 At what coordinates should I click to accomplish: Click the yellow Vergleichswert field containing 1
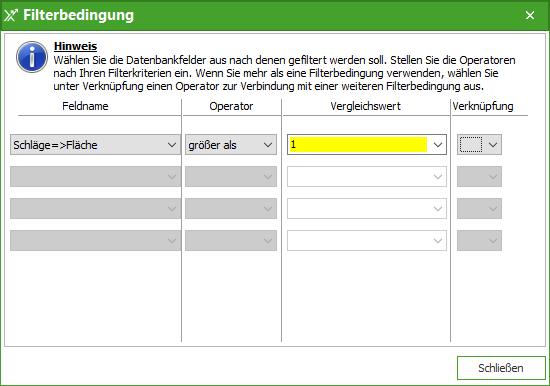[x=358, y=145]
